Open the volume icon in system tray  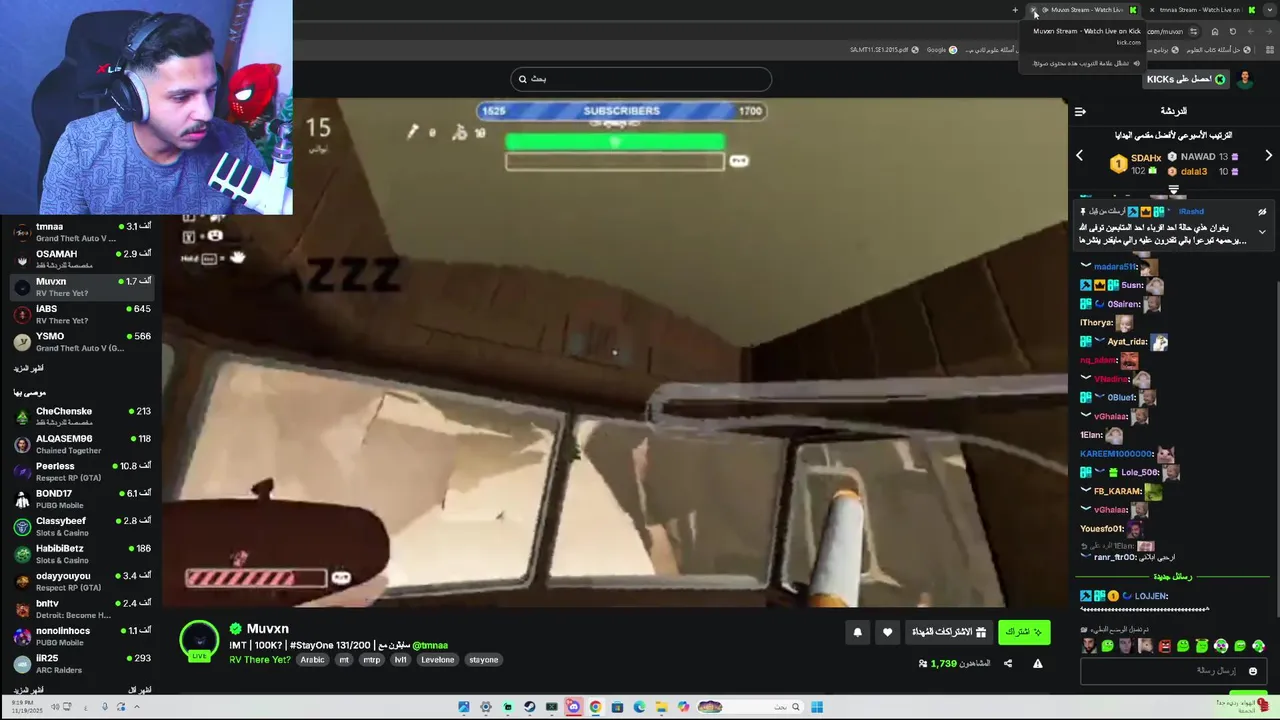(x=55, y=707)
